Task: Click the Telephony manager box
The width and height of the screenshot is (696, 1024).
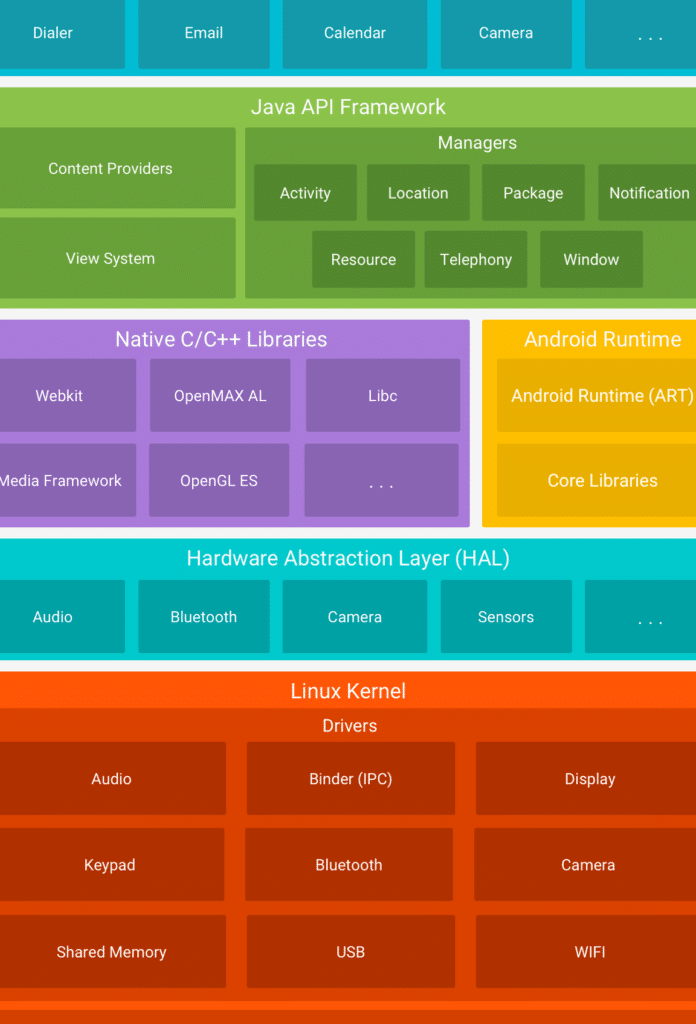Action: [476, 259]
